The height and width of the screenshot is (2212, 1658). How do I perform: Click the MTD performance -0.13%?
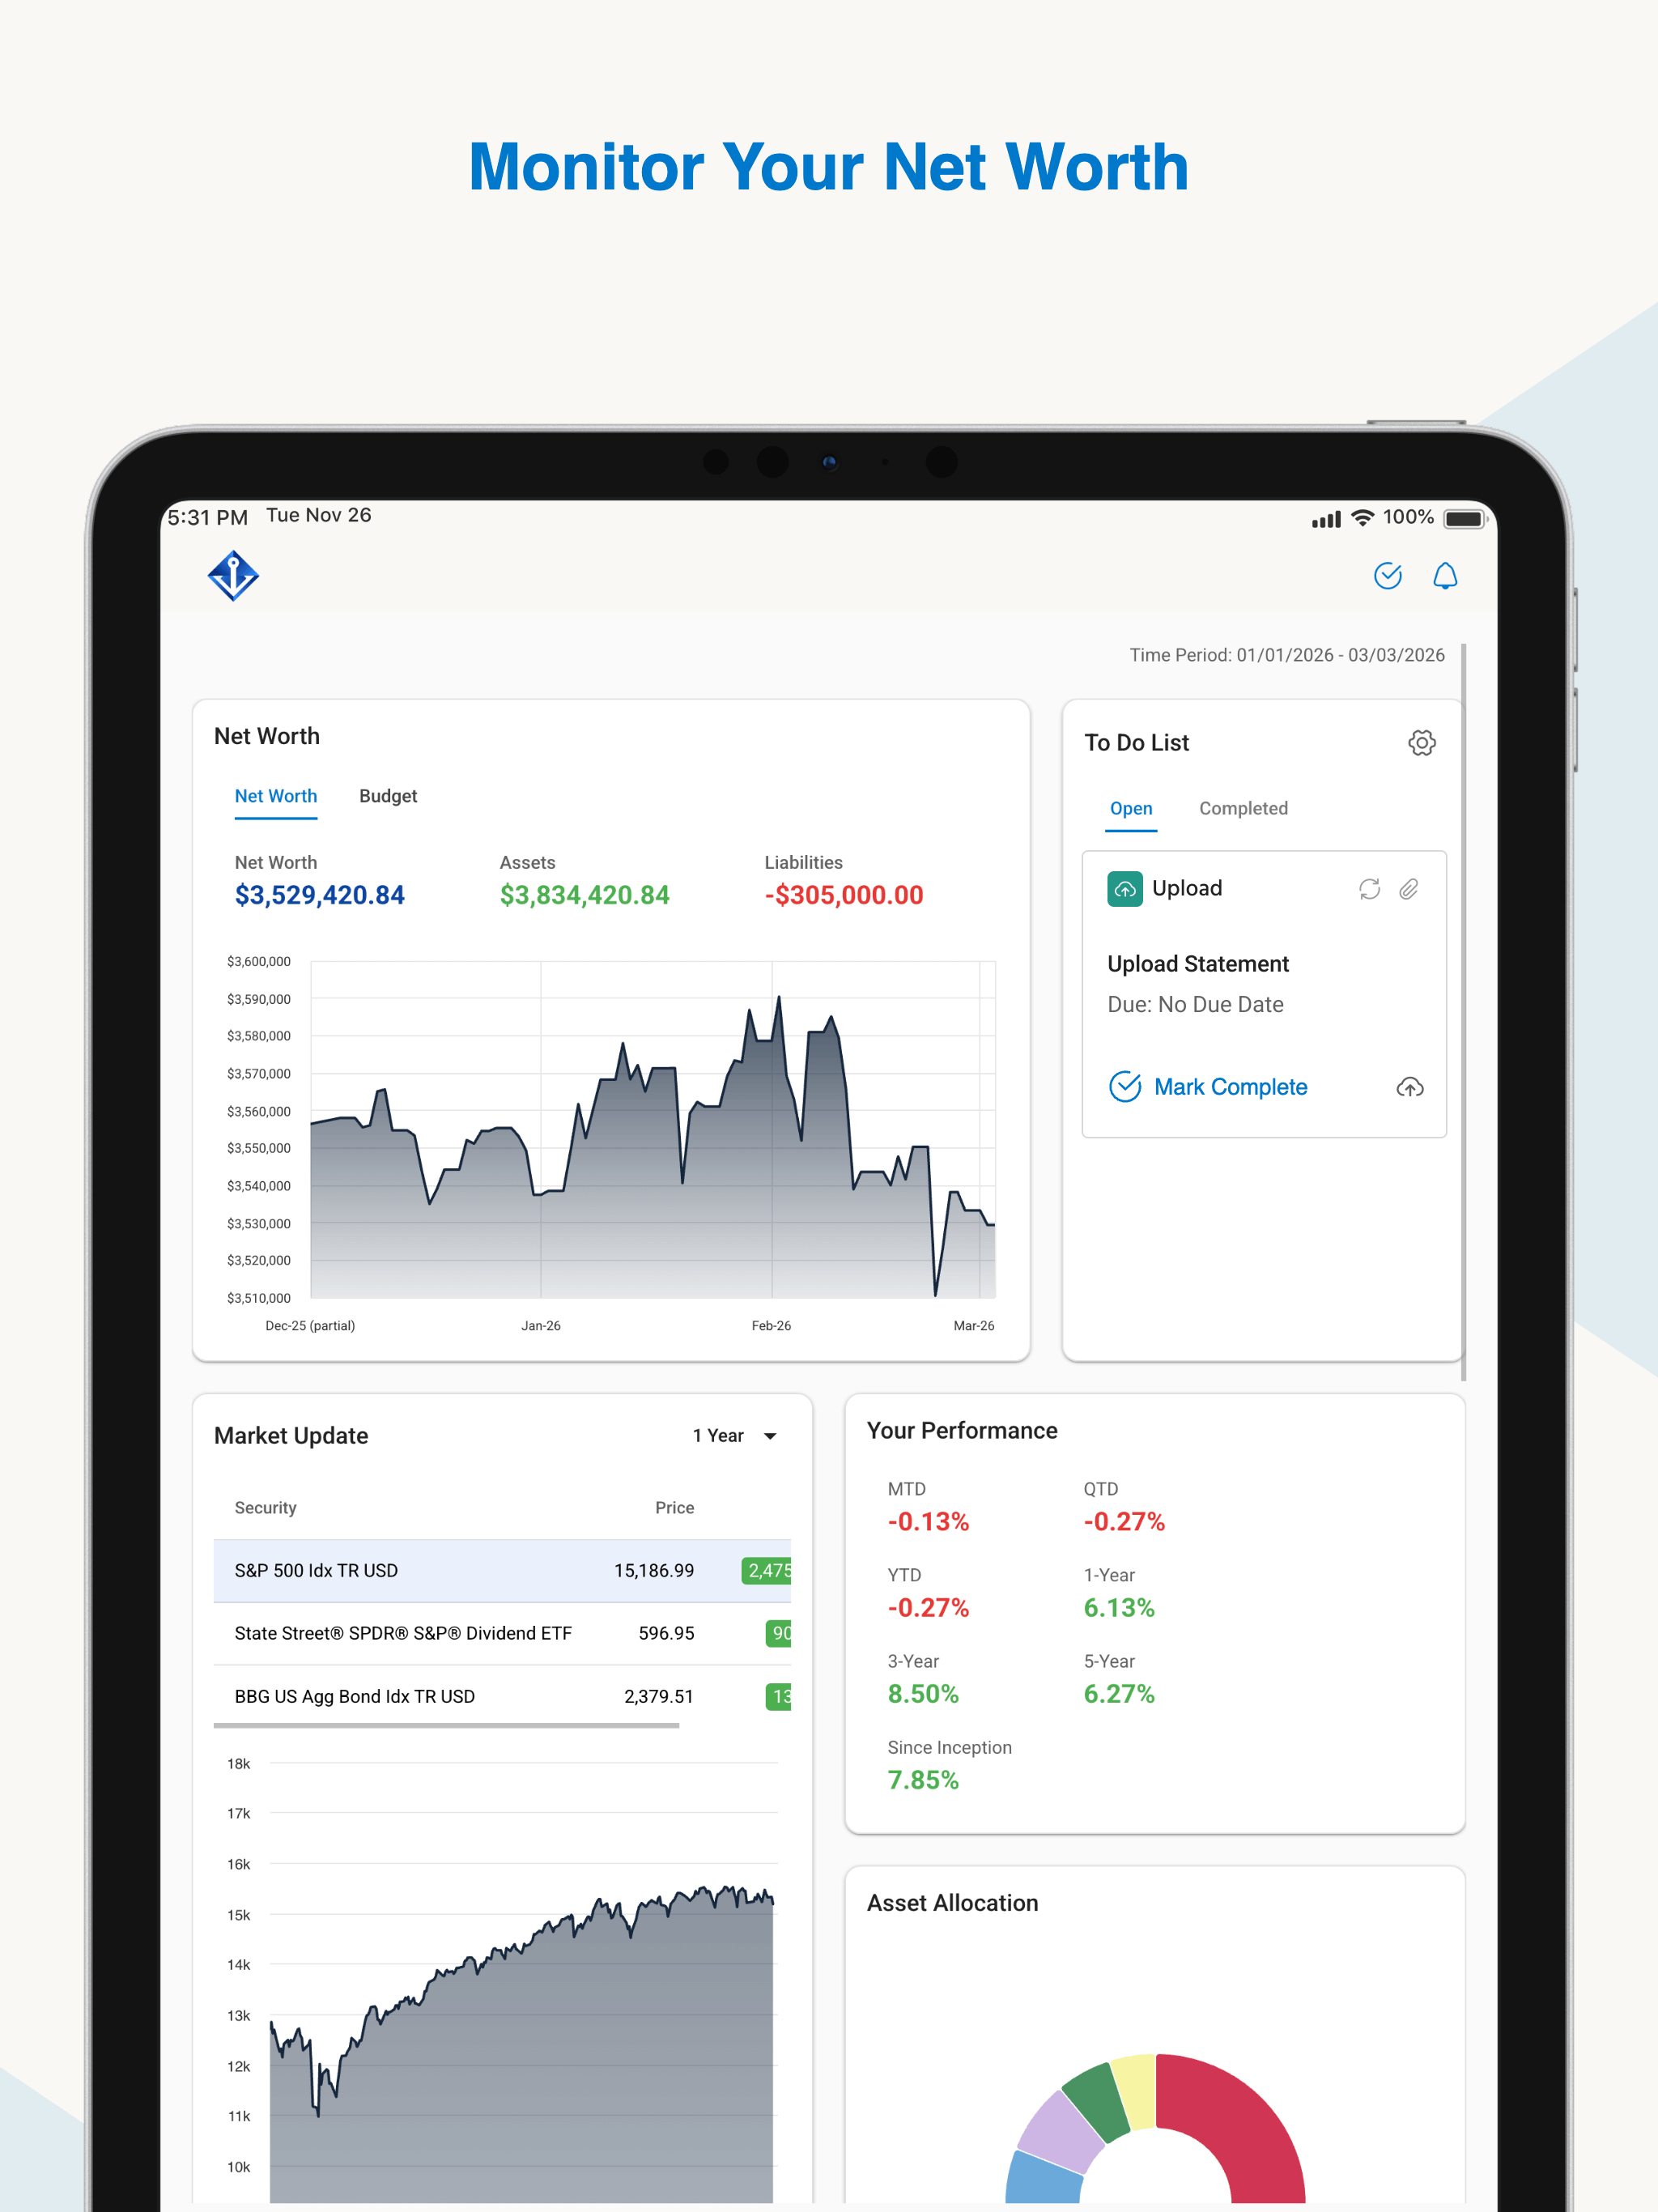pos(928,1521)
